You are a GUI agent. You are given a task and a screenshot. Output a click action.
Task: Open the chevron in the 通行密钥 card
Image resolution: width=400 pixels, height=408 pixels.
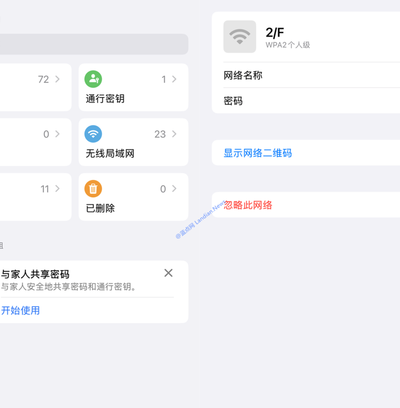coord(174,79)
